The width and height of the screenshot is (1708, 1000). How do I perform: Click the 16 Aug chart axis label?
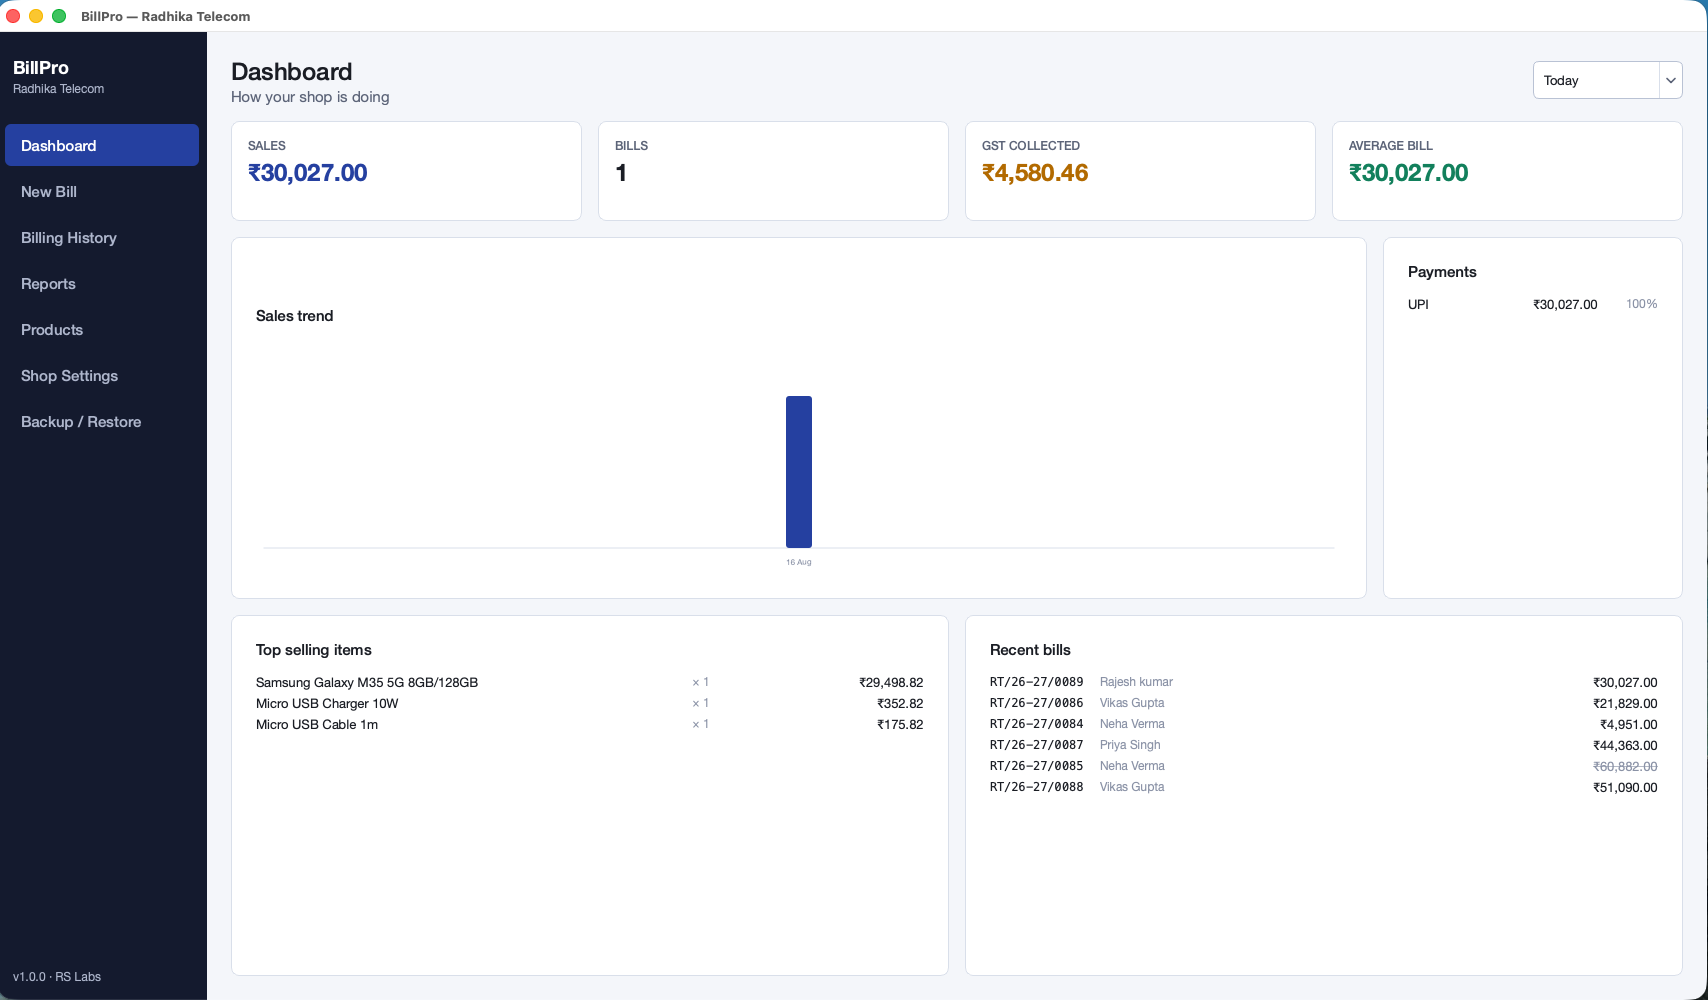[x=799, y=562]
